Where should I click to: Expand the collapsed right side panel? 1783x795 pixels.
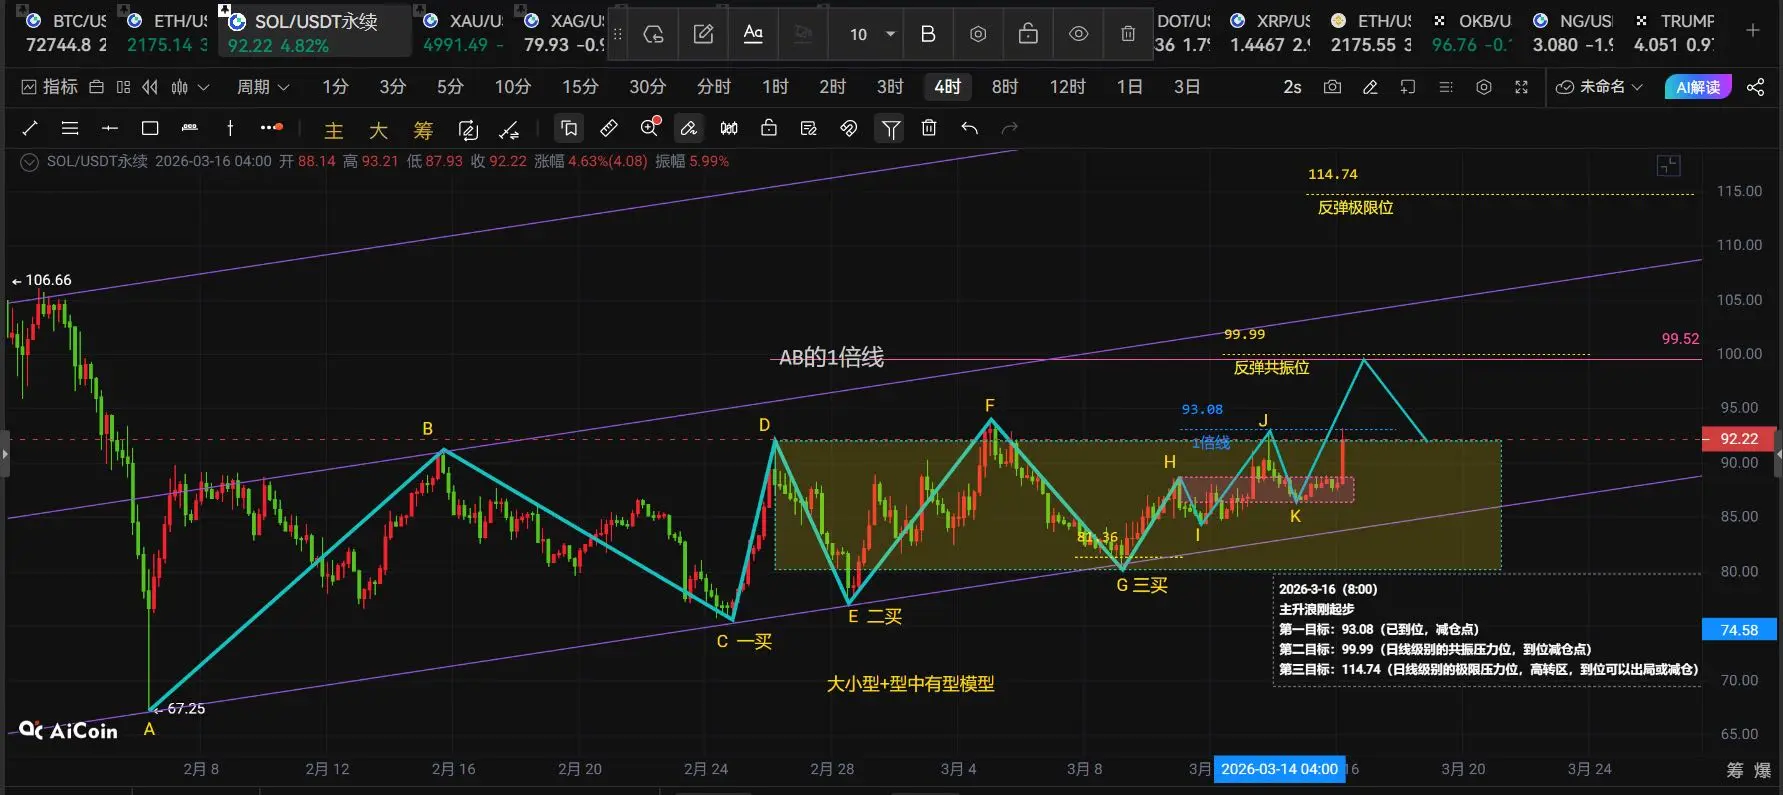click(1778, 454)
